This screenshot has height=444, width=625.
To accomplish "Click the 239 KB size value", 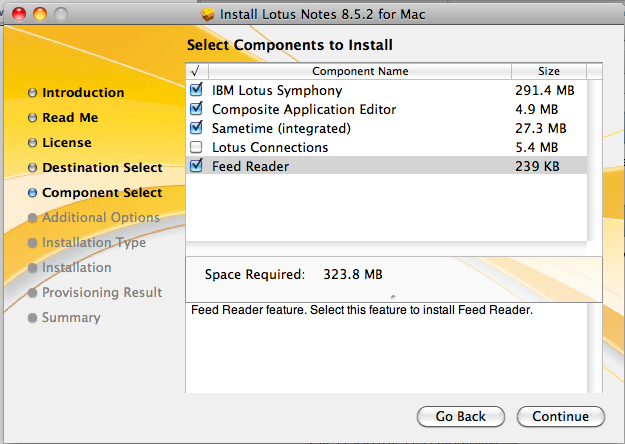I will tap(537, 166).
